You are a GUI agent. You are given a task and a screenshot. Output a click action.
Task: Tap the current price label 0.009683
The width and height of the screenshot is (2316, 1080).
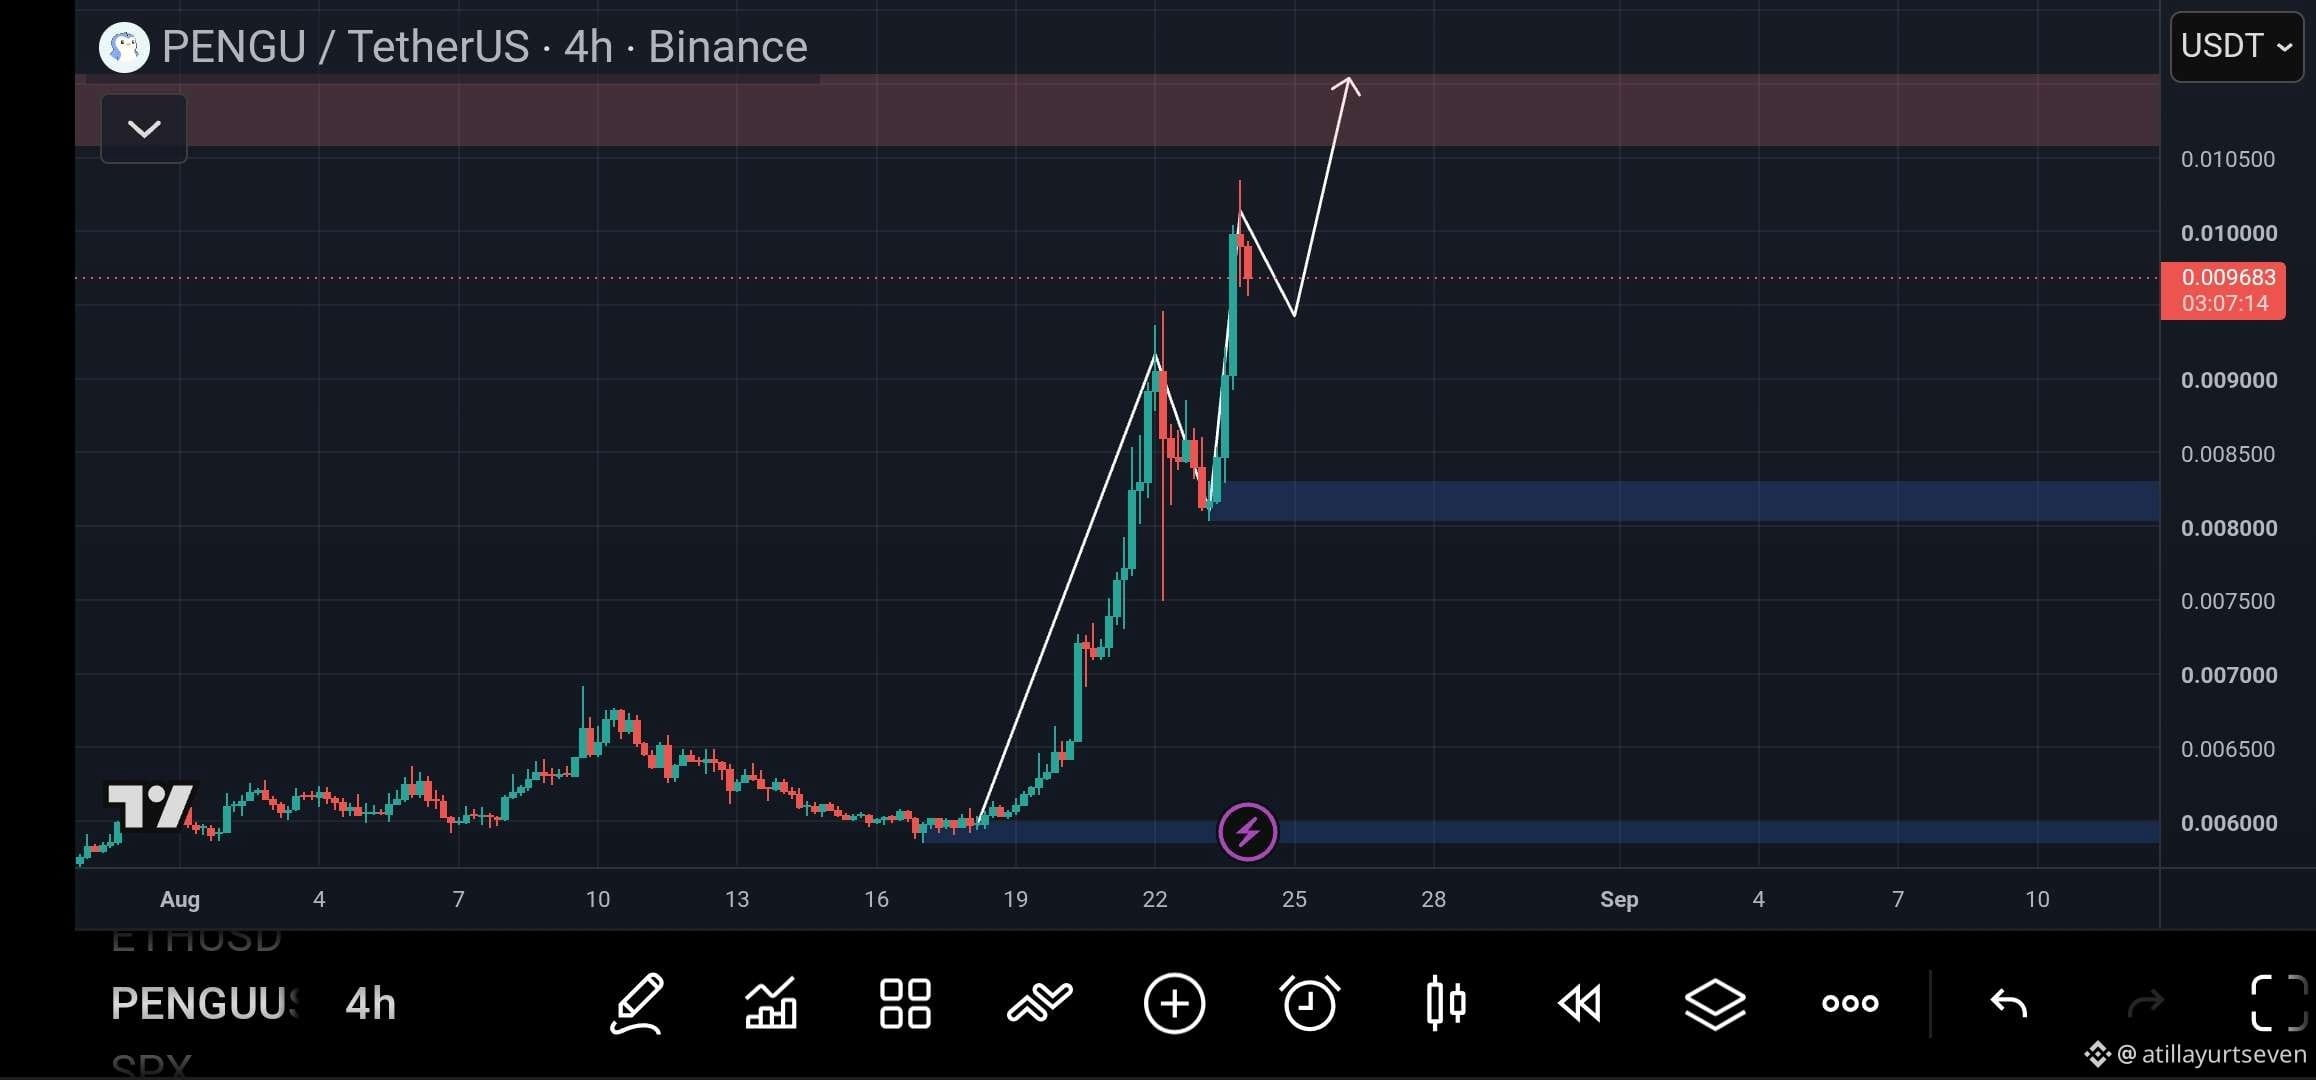coord(2223,290)
